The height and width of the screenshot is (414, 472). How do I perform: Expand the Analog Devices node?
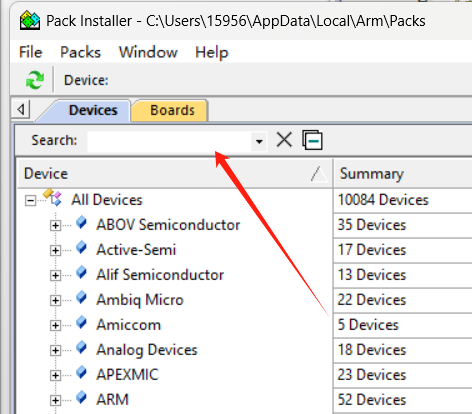tap(55, 351)
